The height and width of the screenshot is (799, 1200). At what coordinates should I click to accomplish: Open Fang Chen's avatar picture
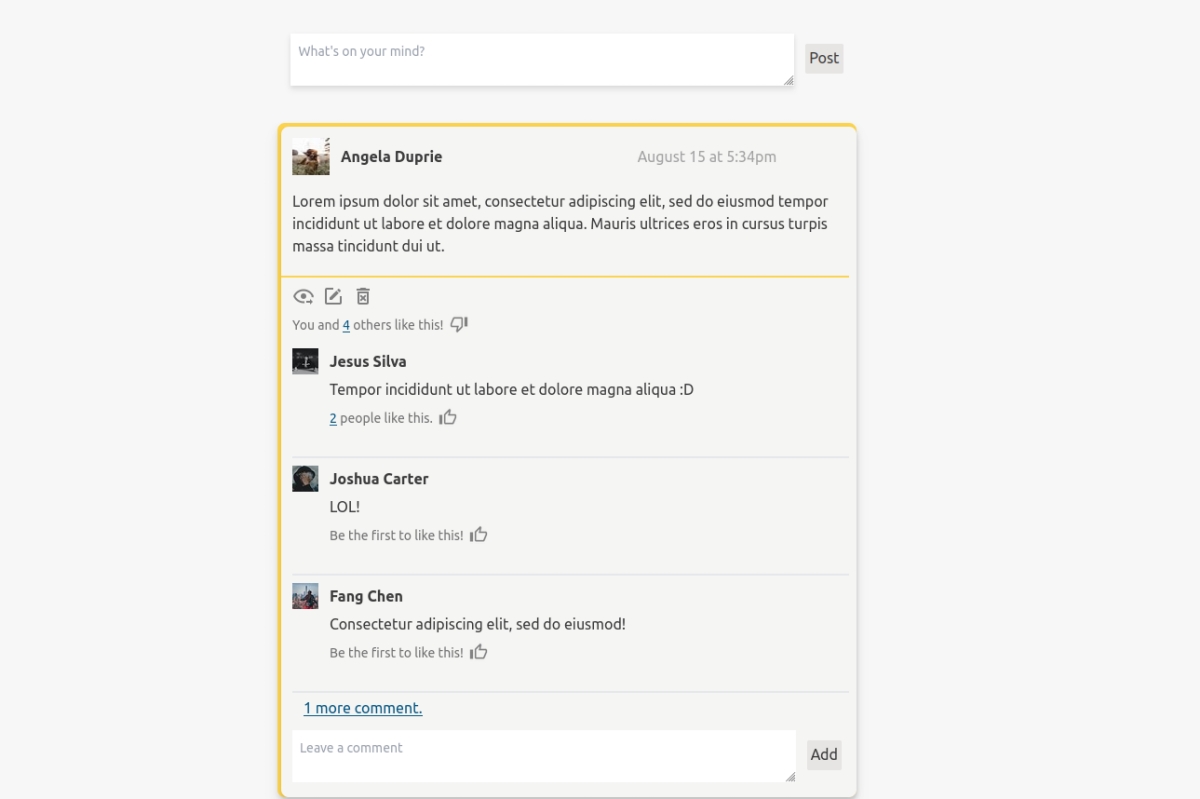[305, 596]
